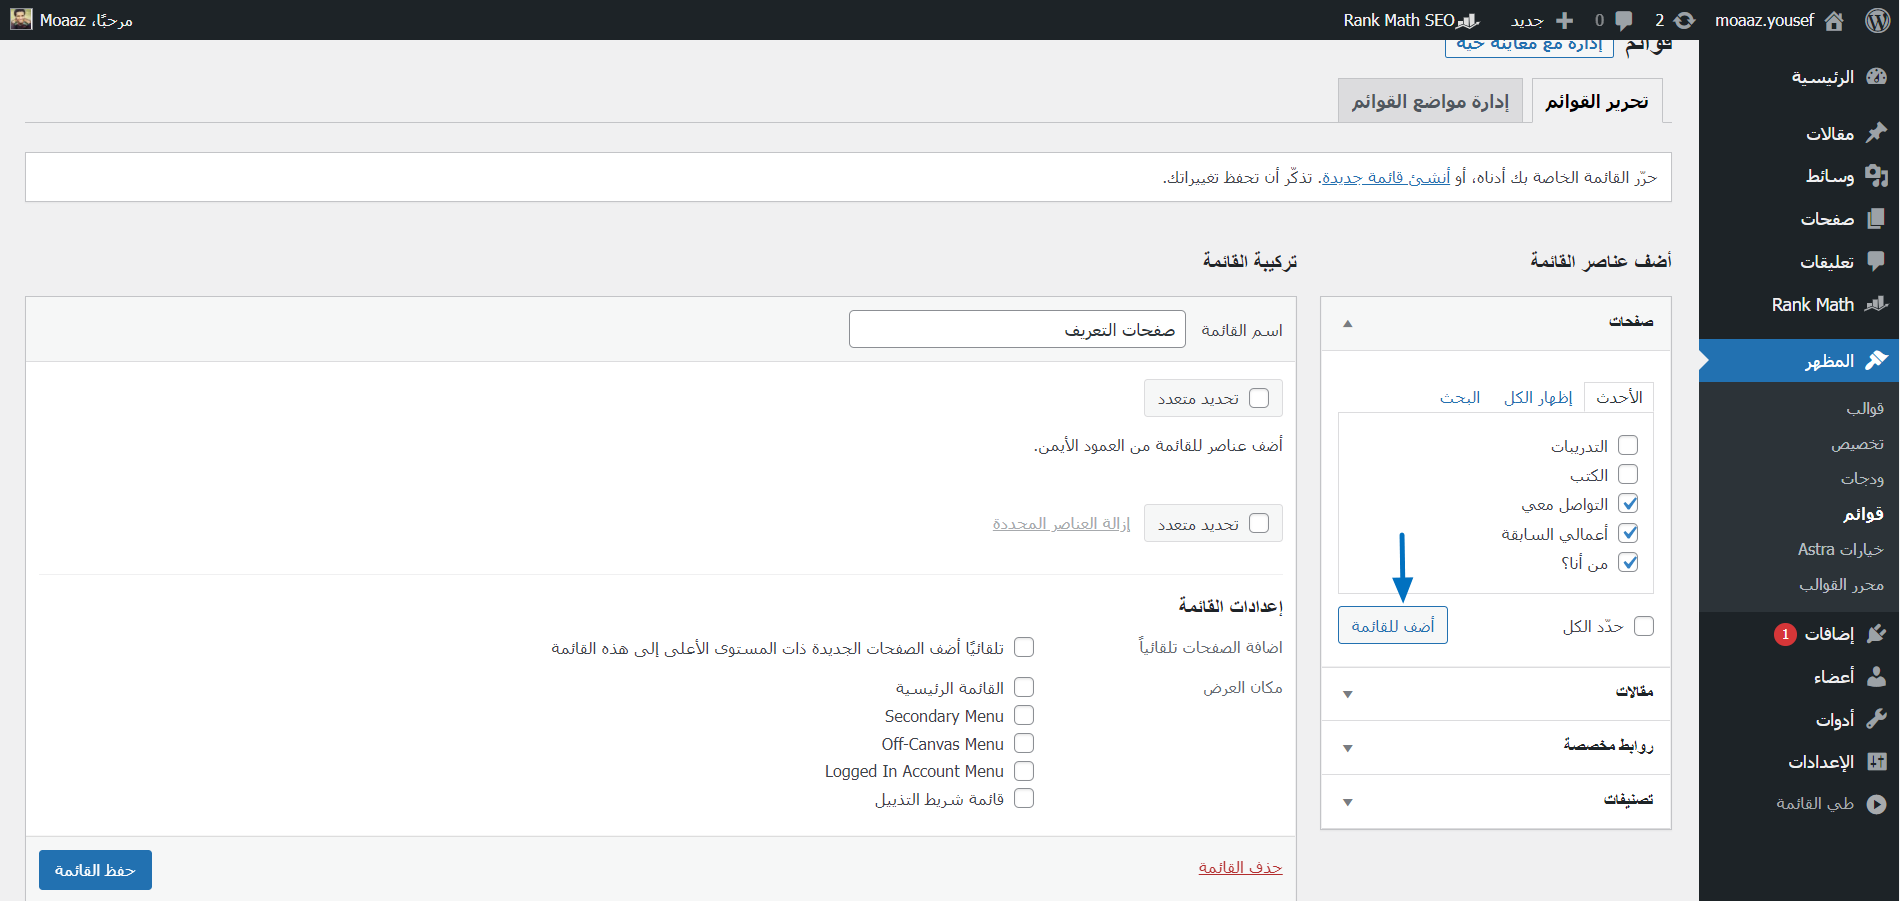
Task: Toggle the التدريبات page checkbox
Action: click(1628, 445)
